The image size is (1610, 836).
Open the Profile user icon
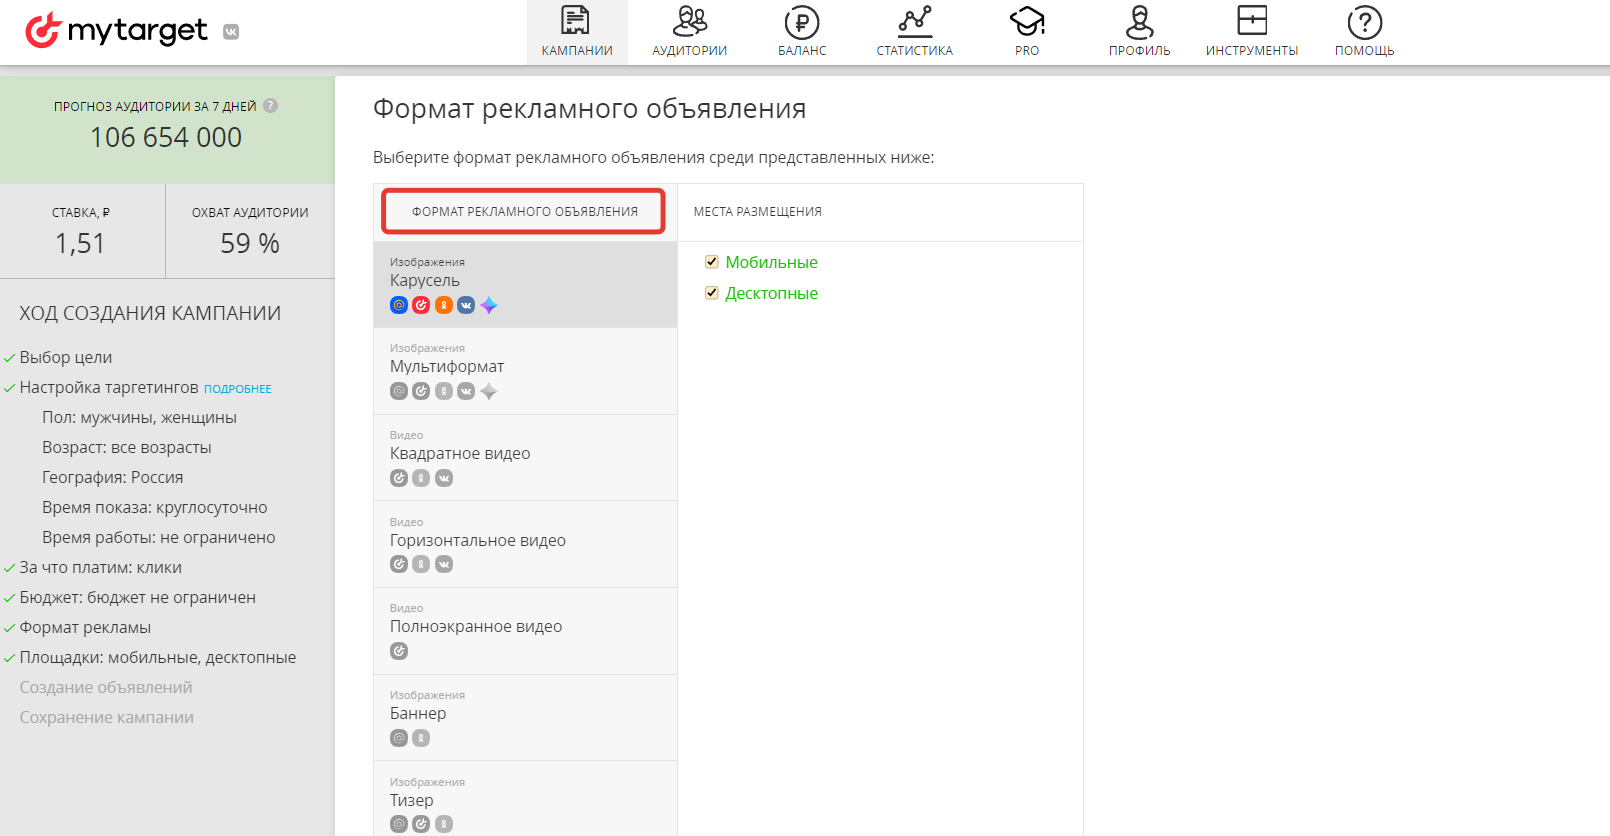pos(1139,22)
